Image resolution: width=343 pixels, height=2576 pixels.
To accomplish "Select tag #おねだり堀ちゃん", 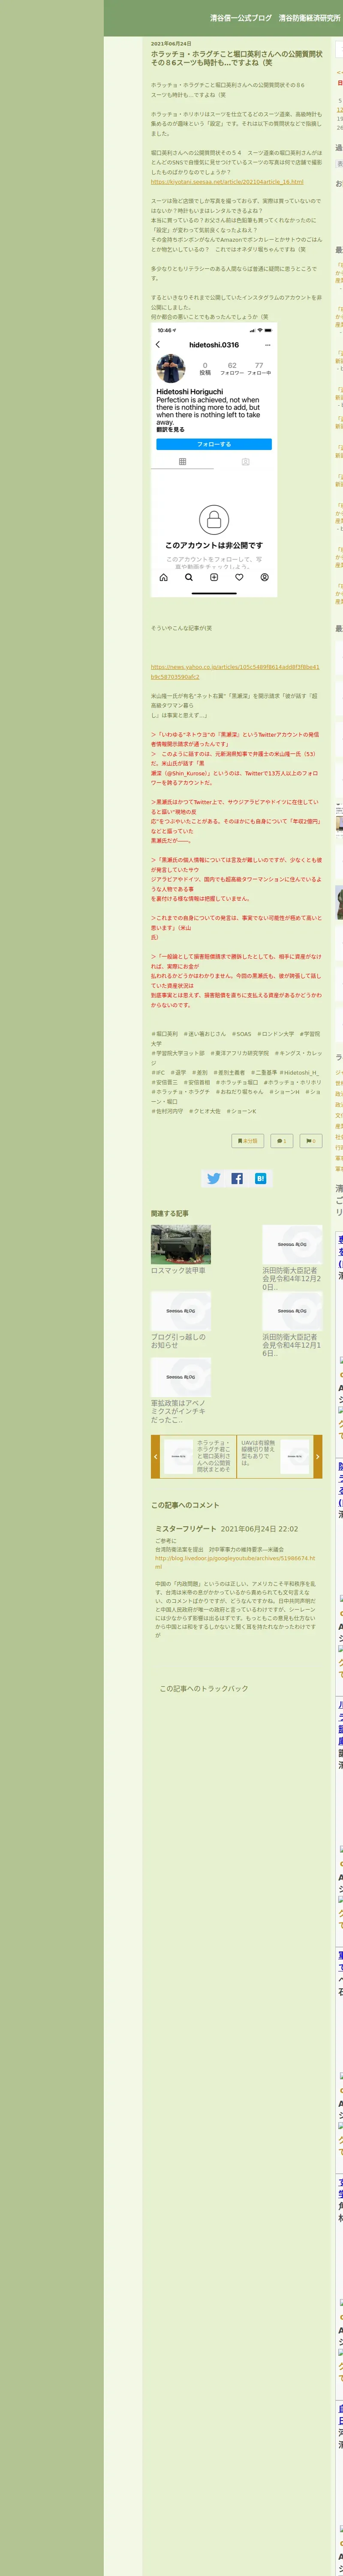I will click(240, 1091).
